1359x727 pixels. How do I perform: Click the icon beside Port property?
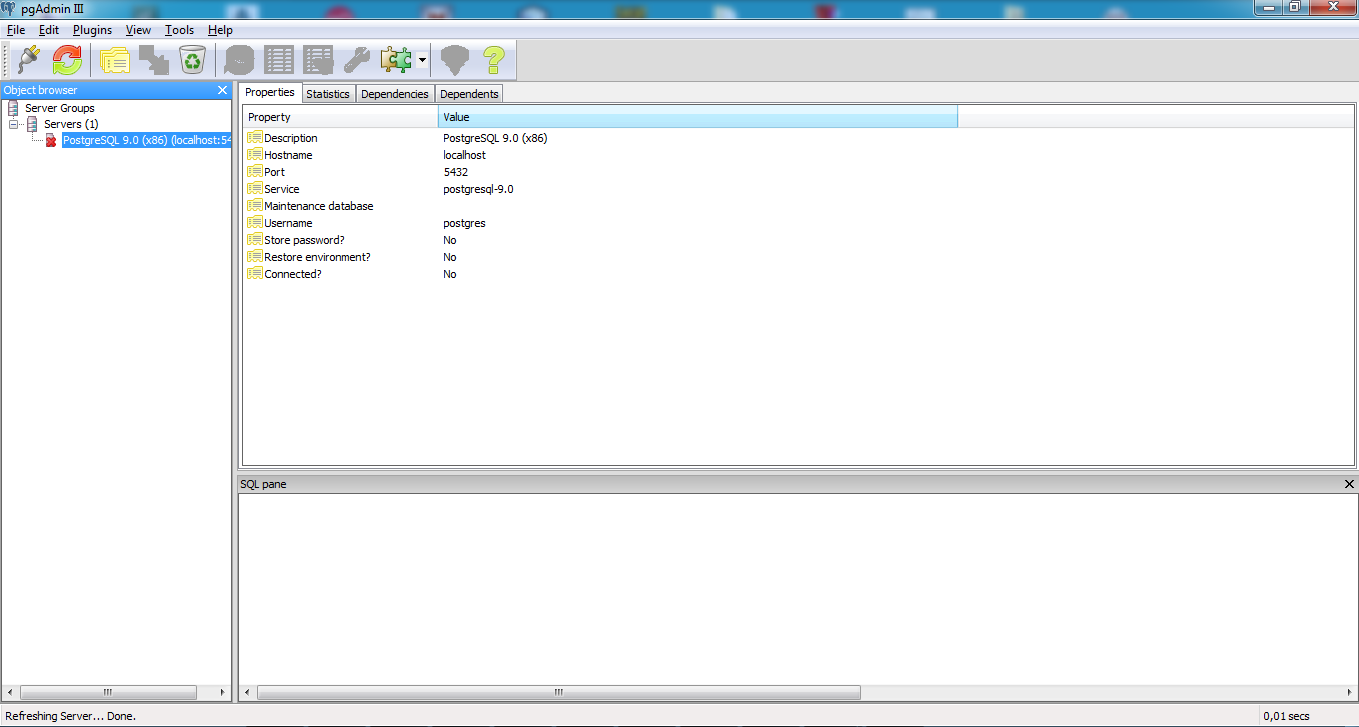(x=255, y=172)
